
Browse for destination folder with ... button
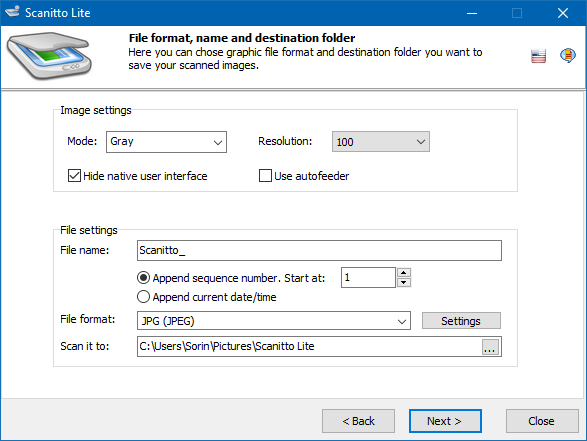coord(490,347)
